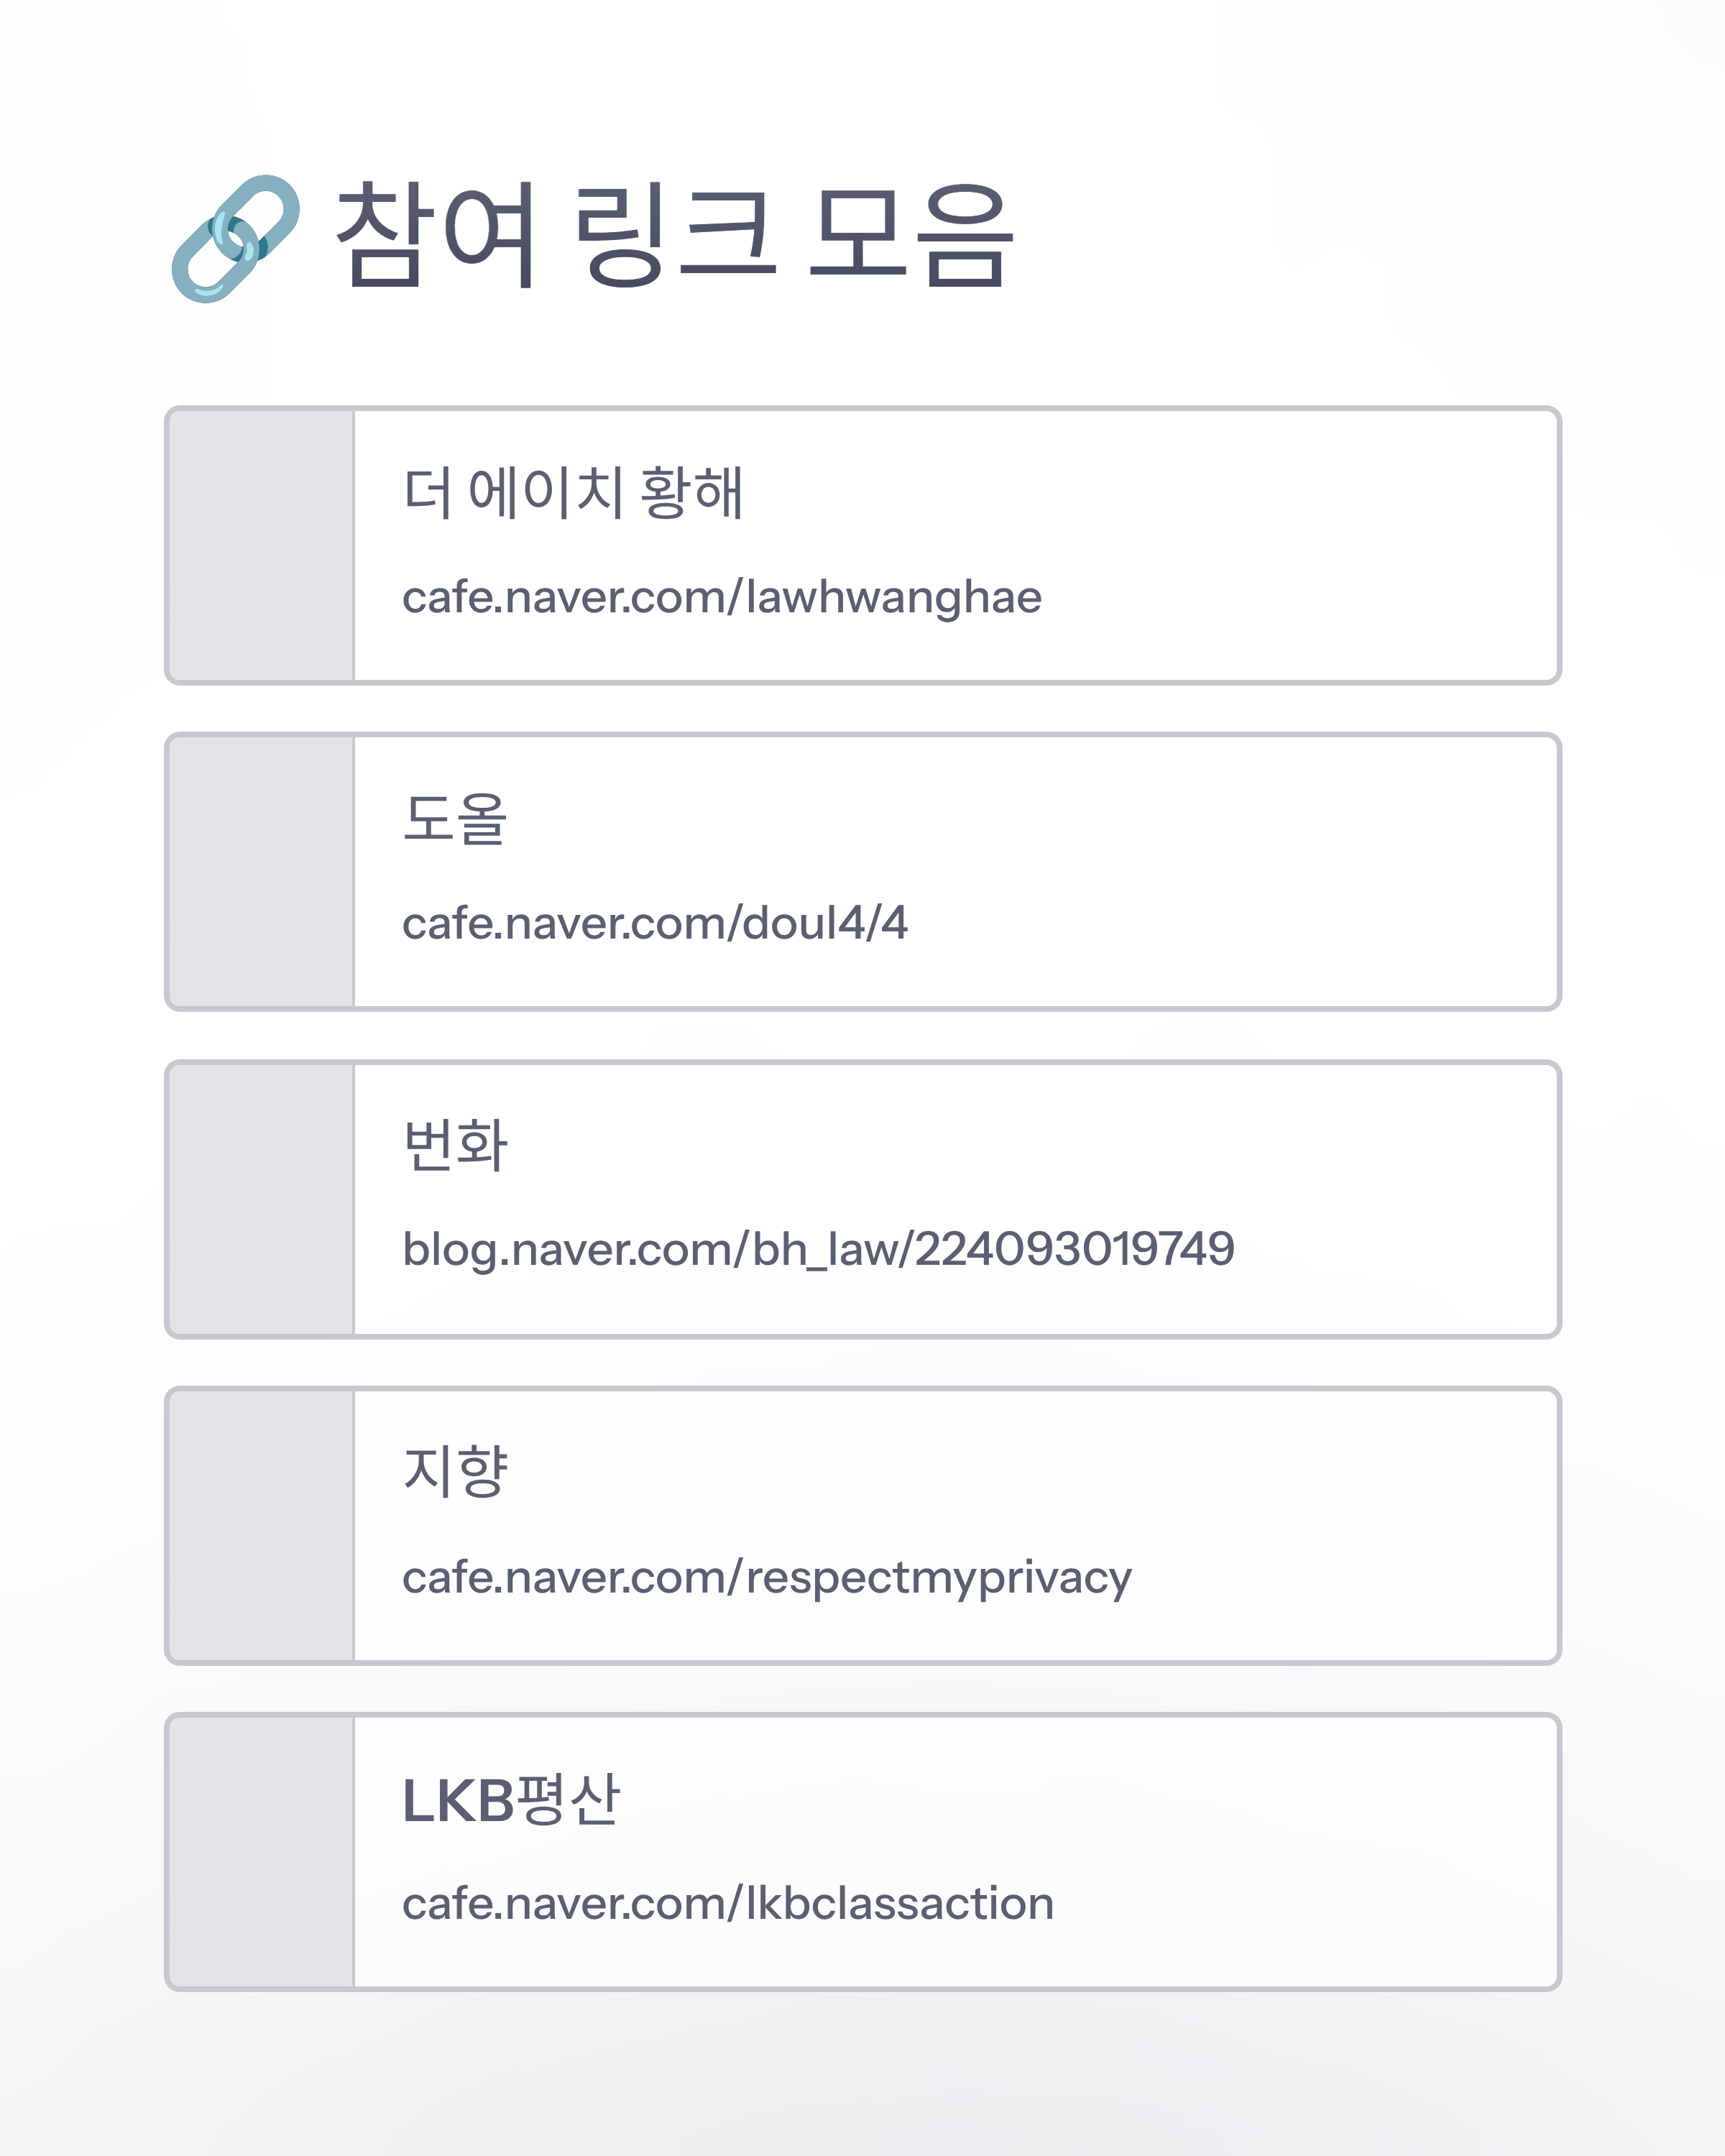1725x2156 pixels.
Task: Click the 지향 title text
Action: pyautogui.click(x=455, y=1472)
